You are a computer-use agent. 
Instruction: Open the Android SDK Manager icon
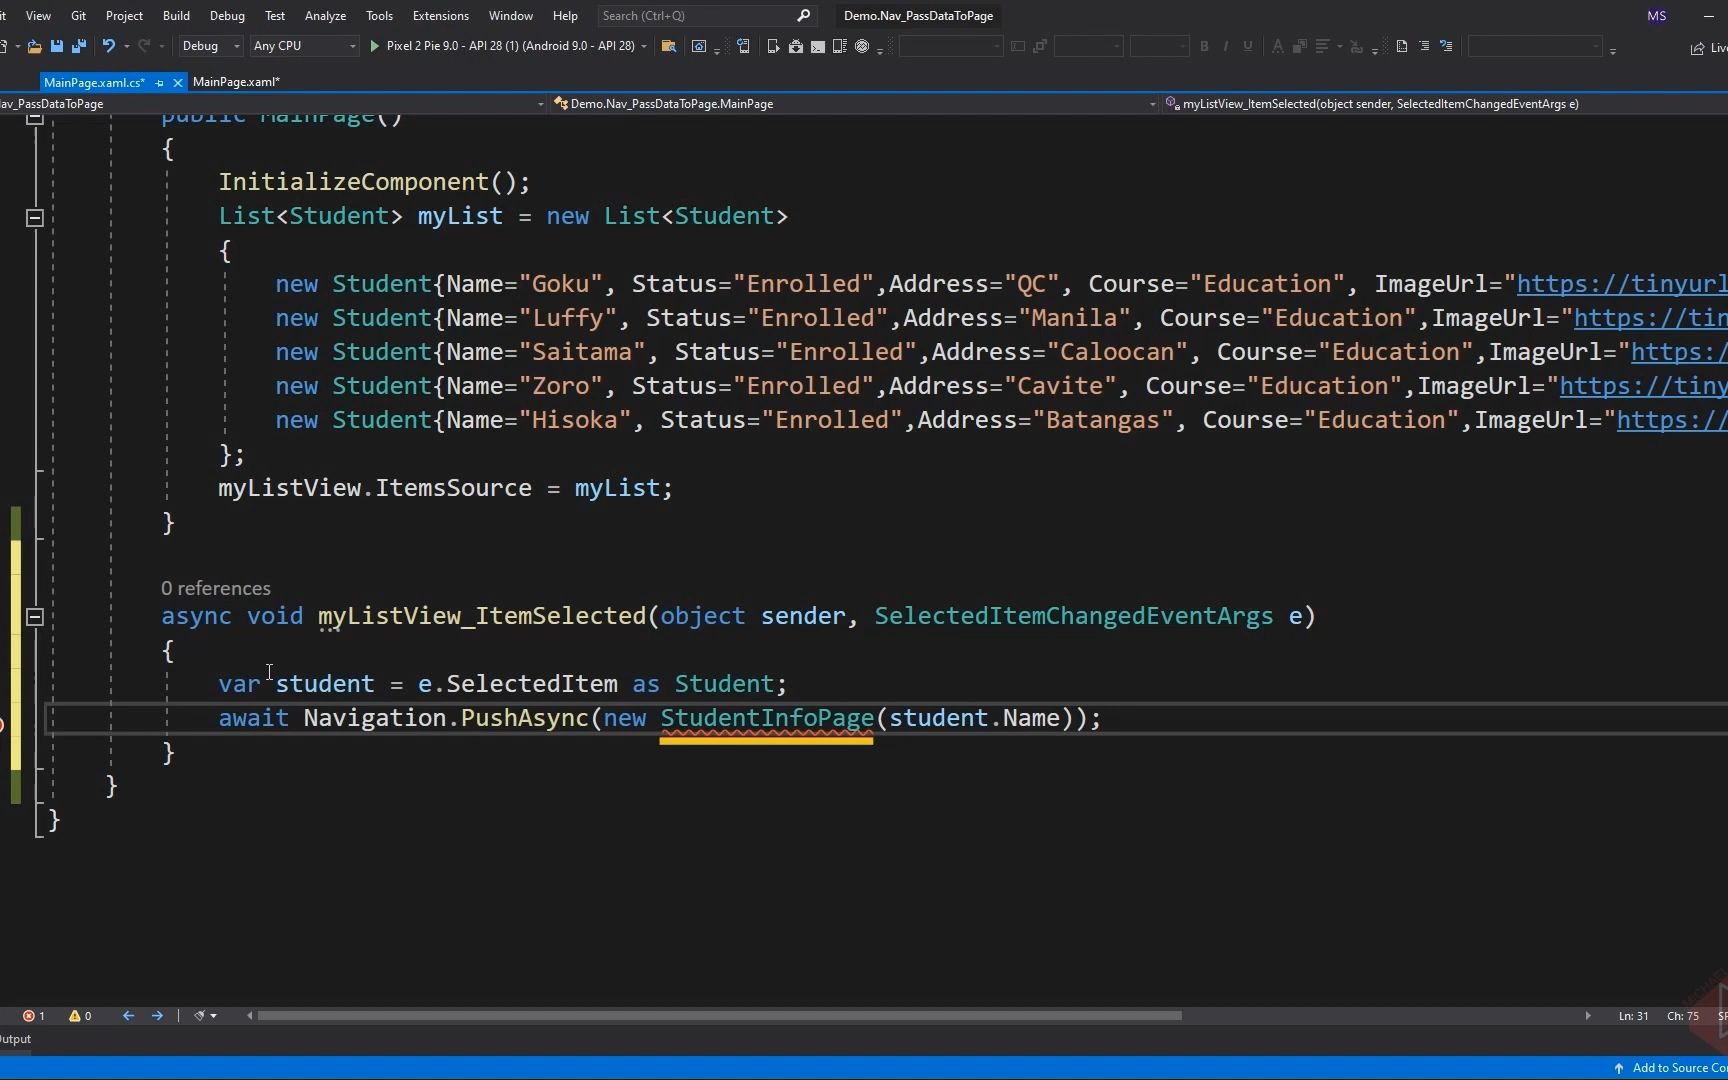796,46
